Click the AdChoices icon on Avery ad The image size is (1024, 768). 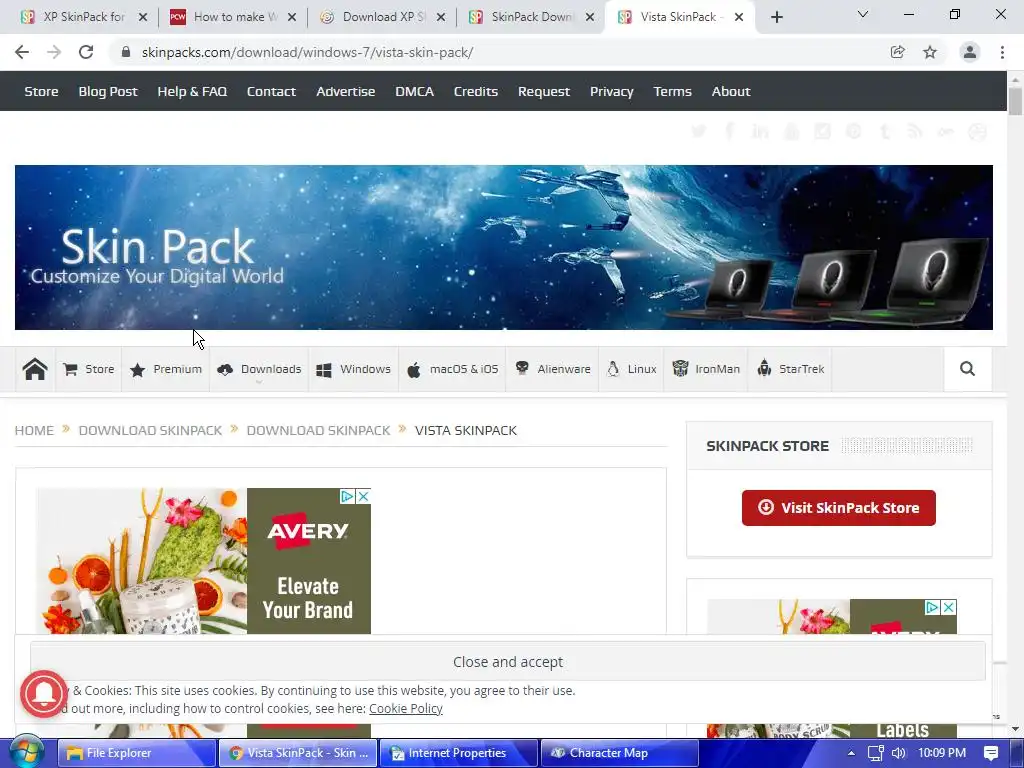pos(347,496)
